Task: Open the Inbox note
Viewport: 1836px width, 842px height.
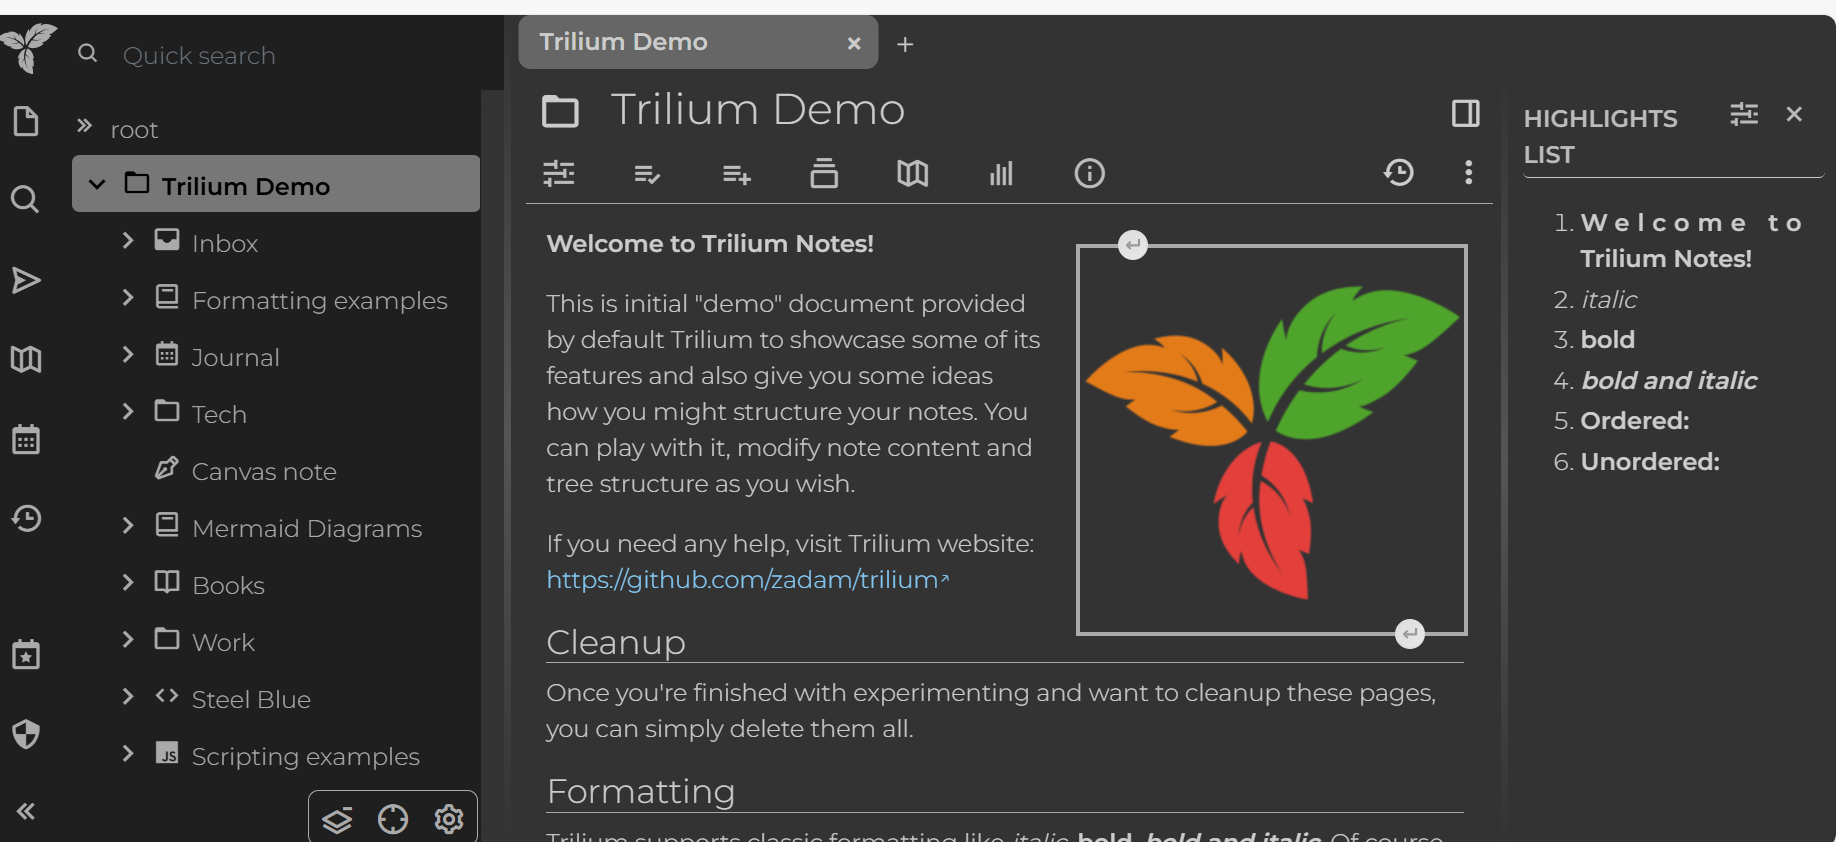Action: (x=225, y=243)
